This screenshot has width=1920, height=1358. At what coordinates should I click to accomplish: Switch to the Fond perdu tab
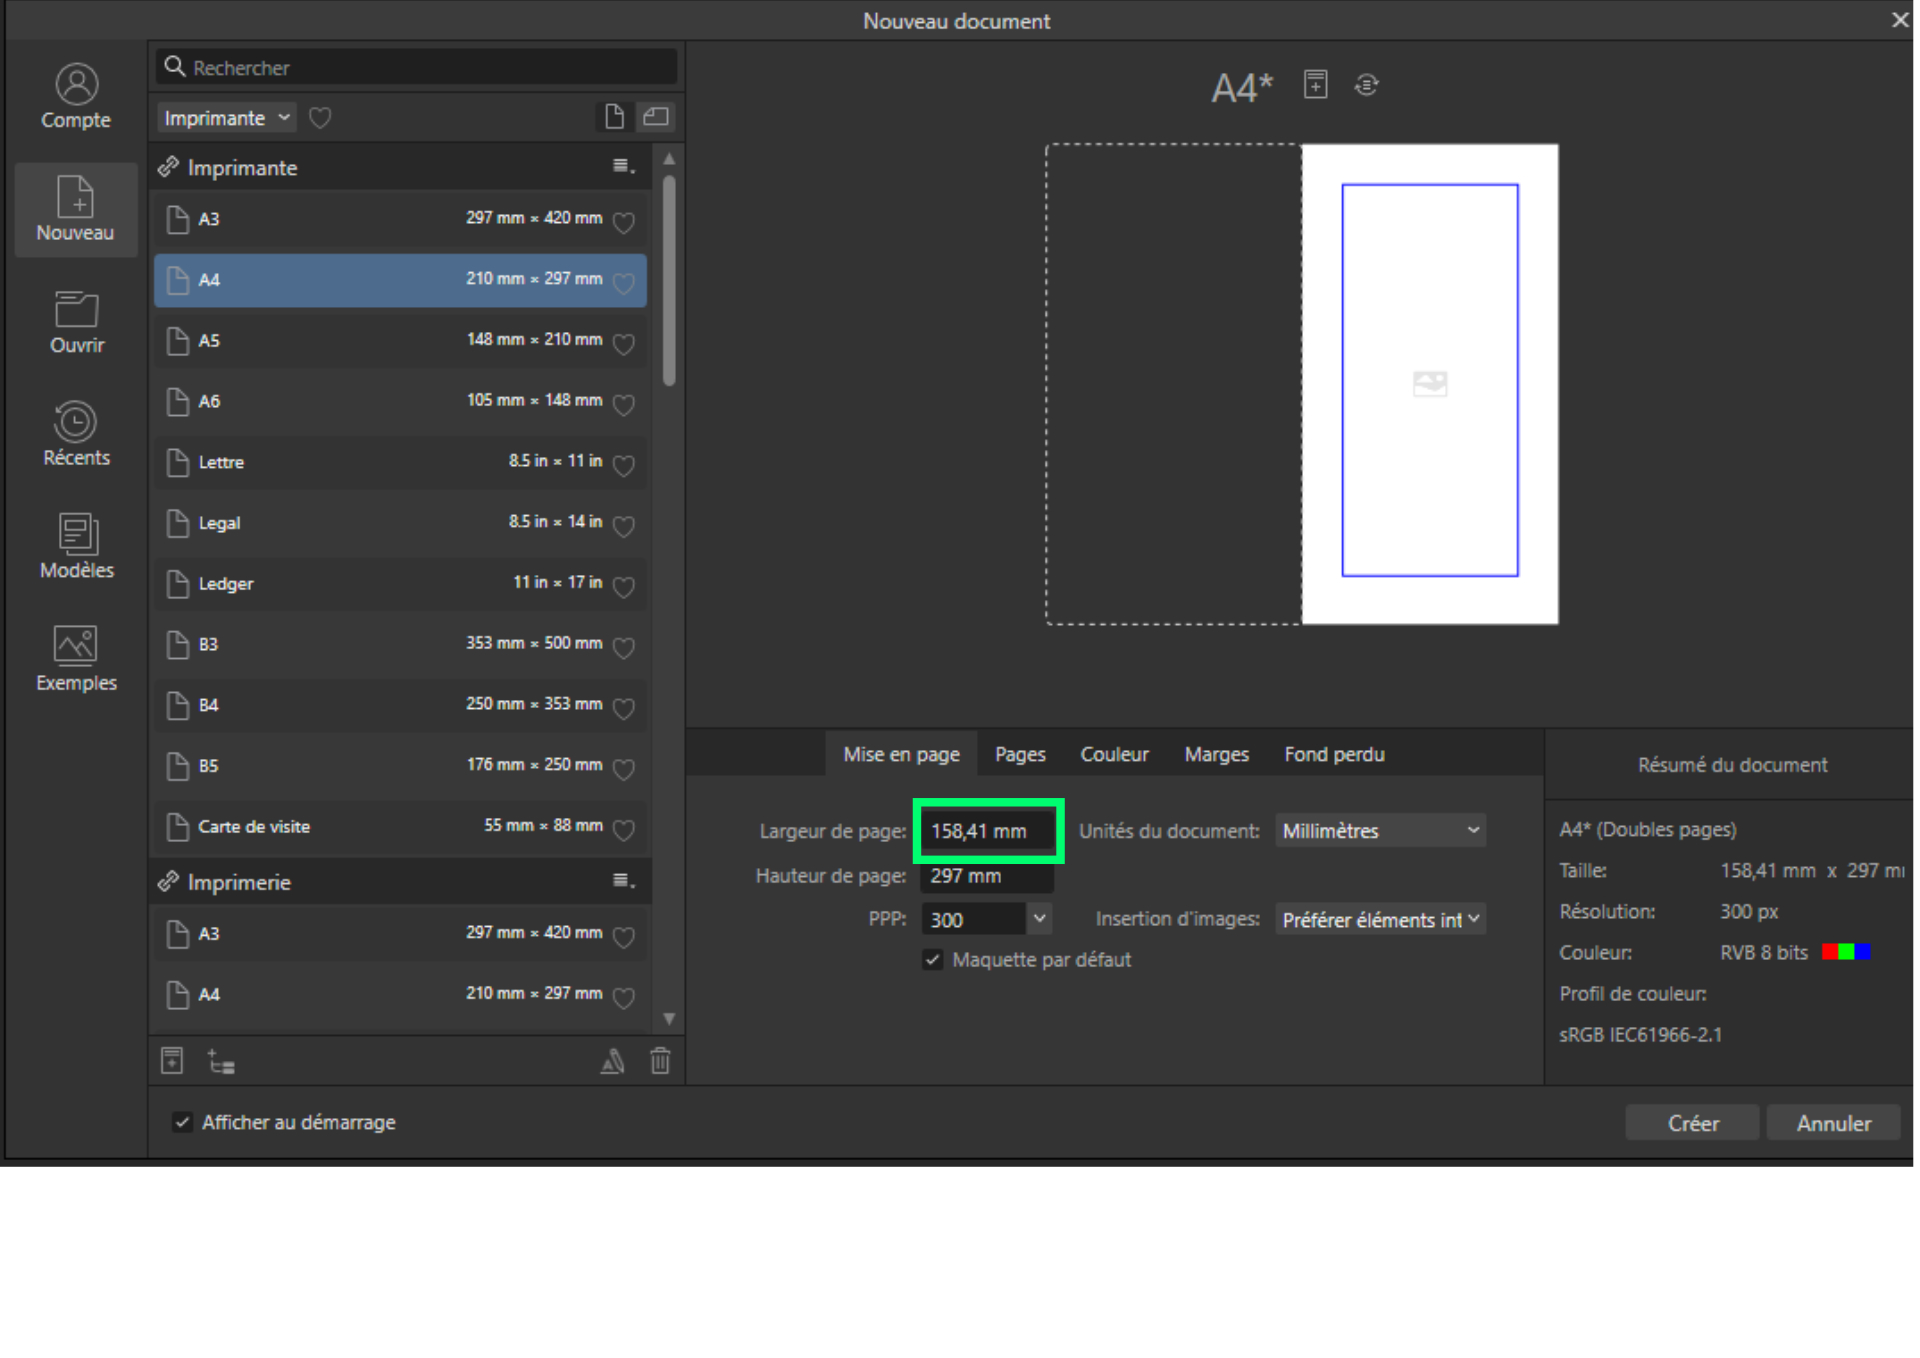tap(1334, 754)
